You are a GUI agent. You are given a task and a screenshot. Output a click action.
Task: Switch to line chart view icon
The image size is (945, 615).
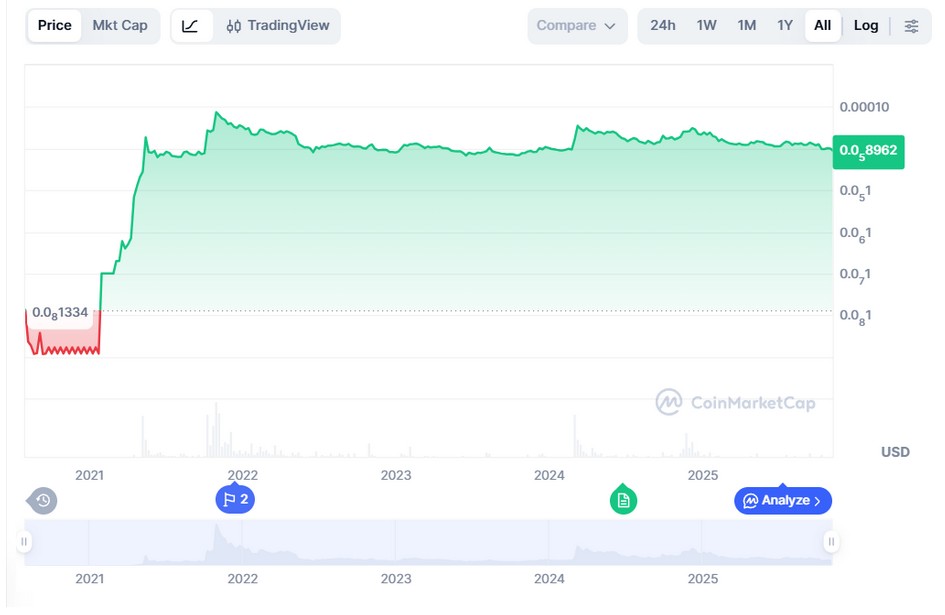pyautogui.click(x=191, y=26)
